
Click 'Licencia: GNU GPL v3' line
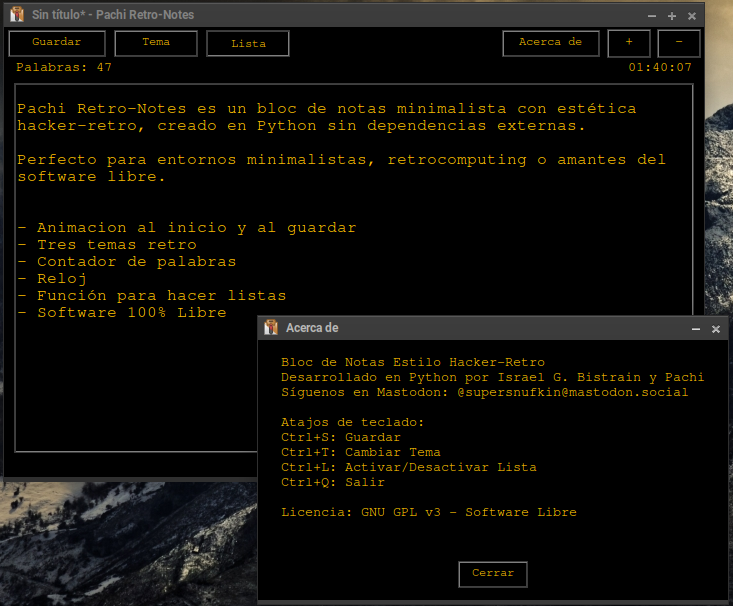429,512
